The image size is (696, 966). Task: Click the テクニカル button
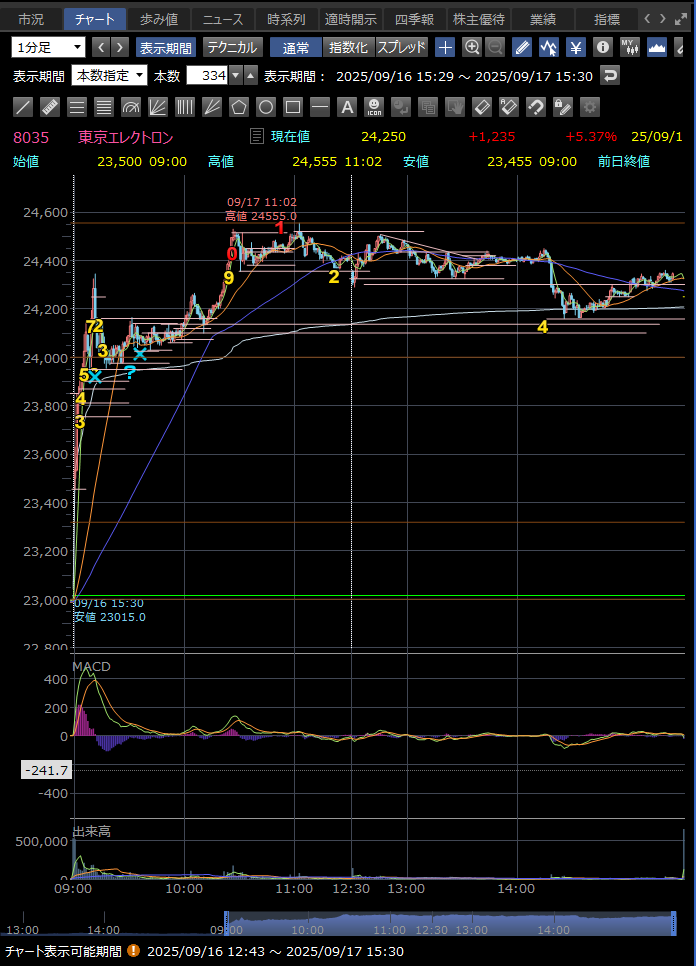pos(233,47)
